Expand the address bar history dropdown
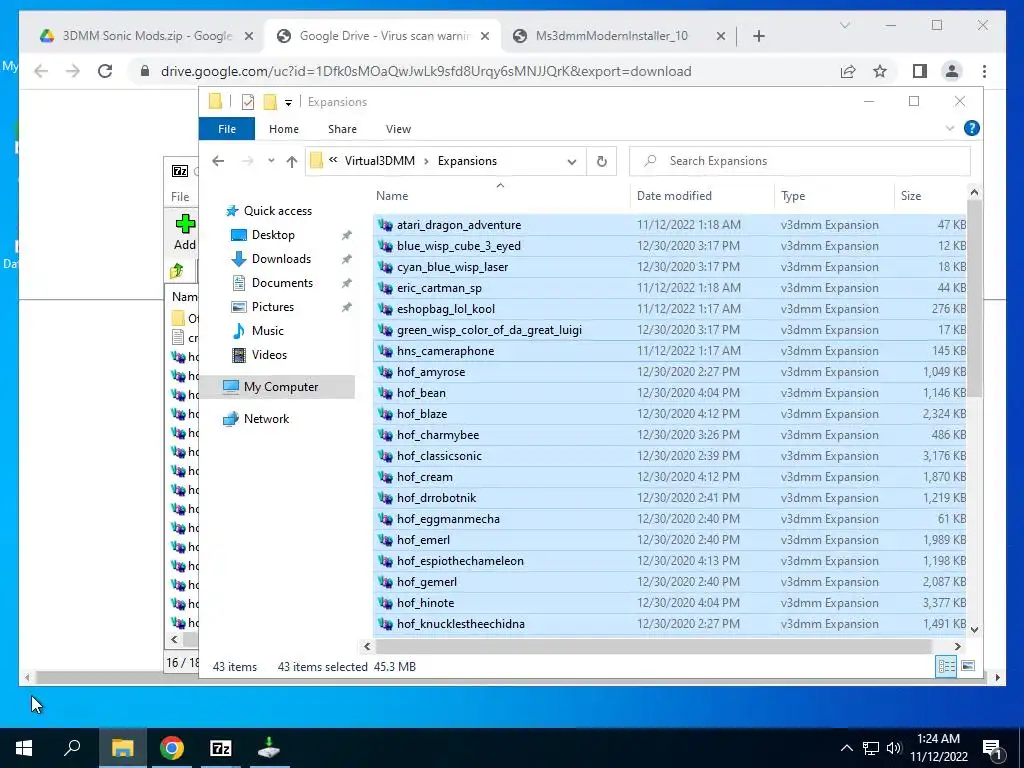Viewport: 1024px width, 768px height. coord(571,161)
